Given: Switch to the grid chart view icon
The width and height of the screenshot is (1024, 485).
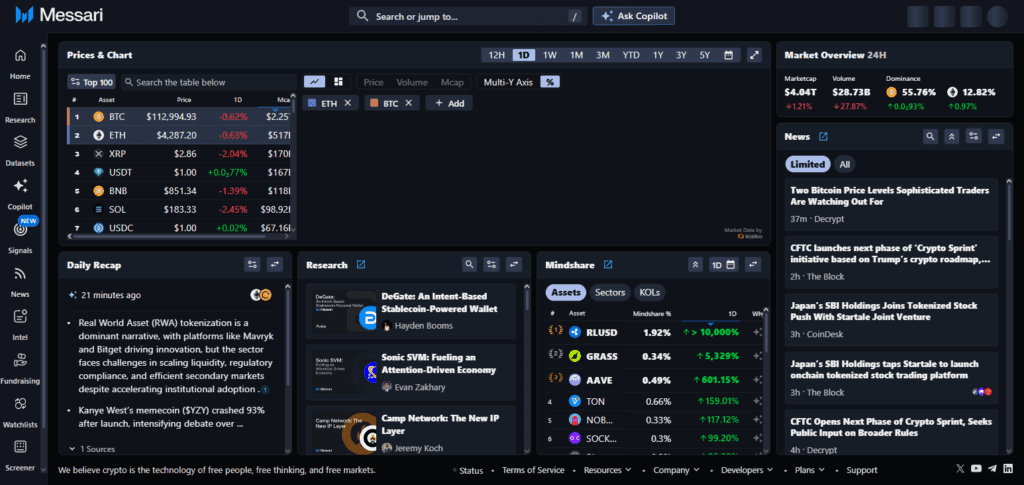Looking at the screenshot, I should [338, 82].
